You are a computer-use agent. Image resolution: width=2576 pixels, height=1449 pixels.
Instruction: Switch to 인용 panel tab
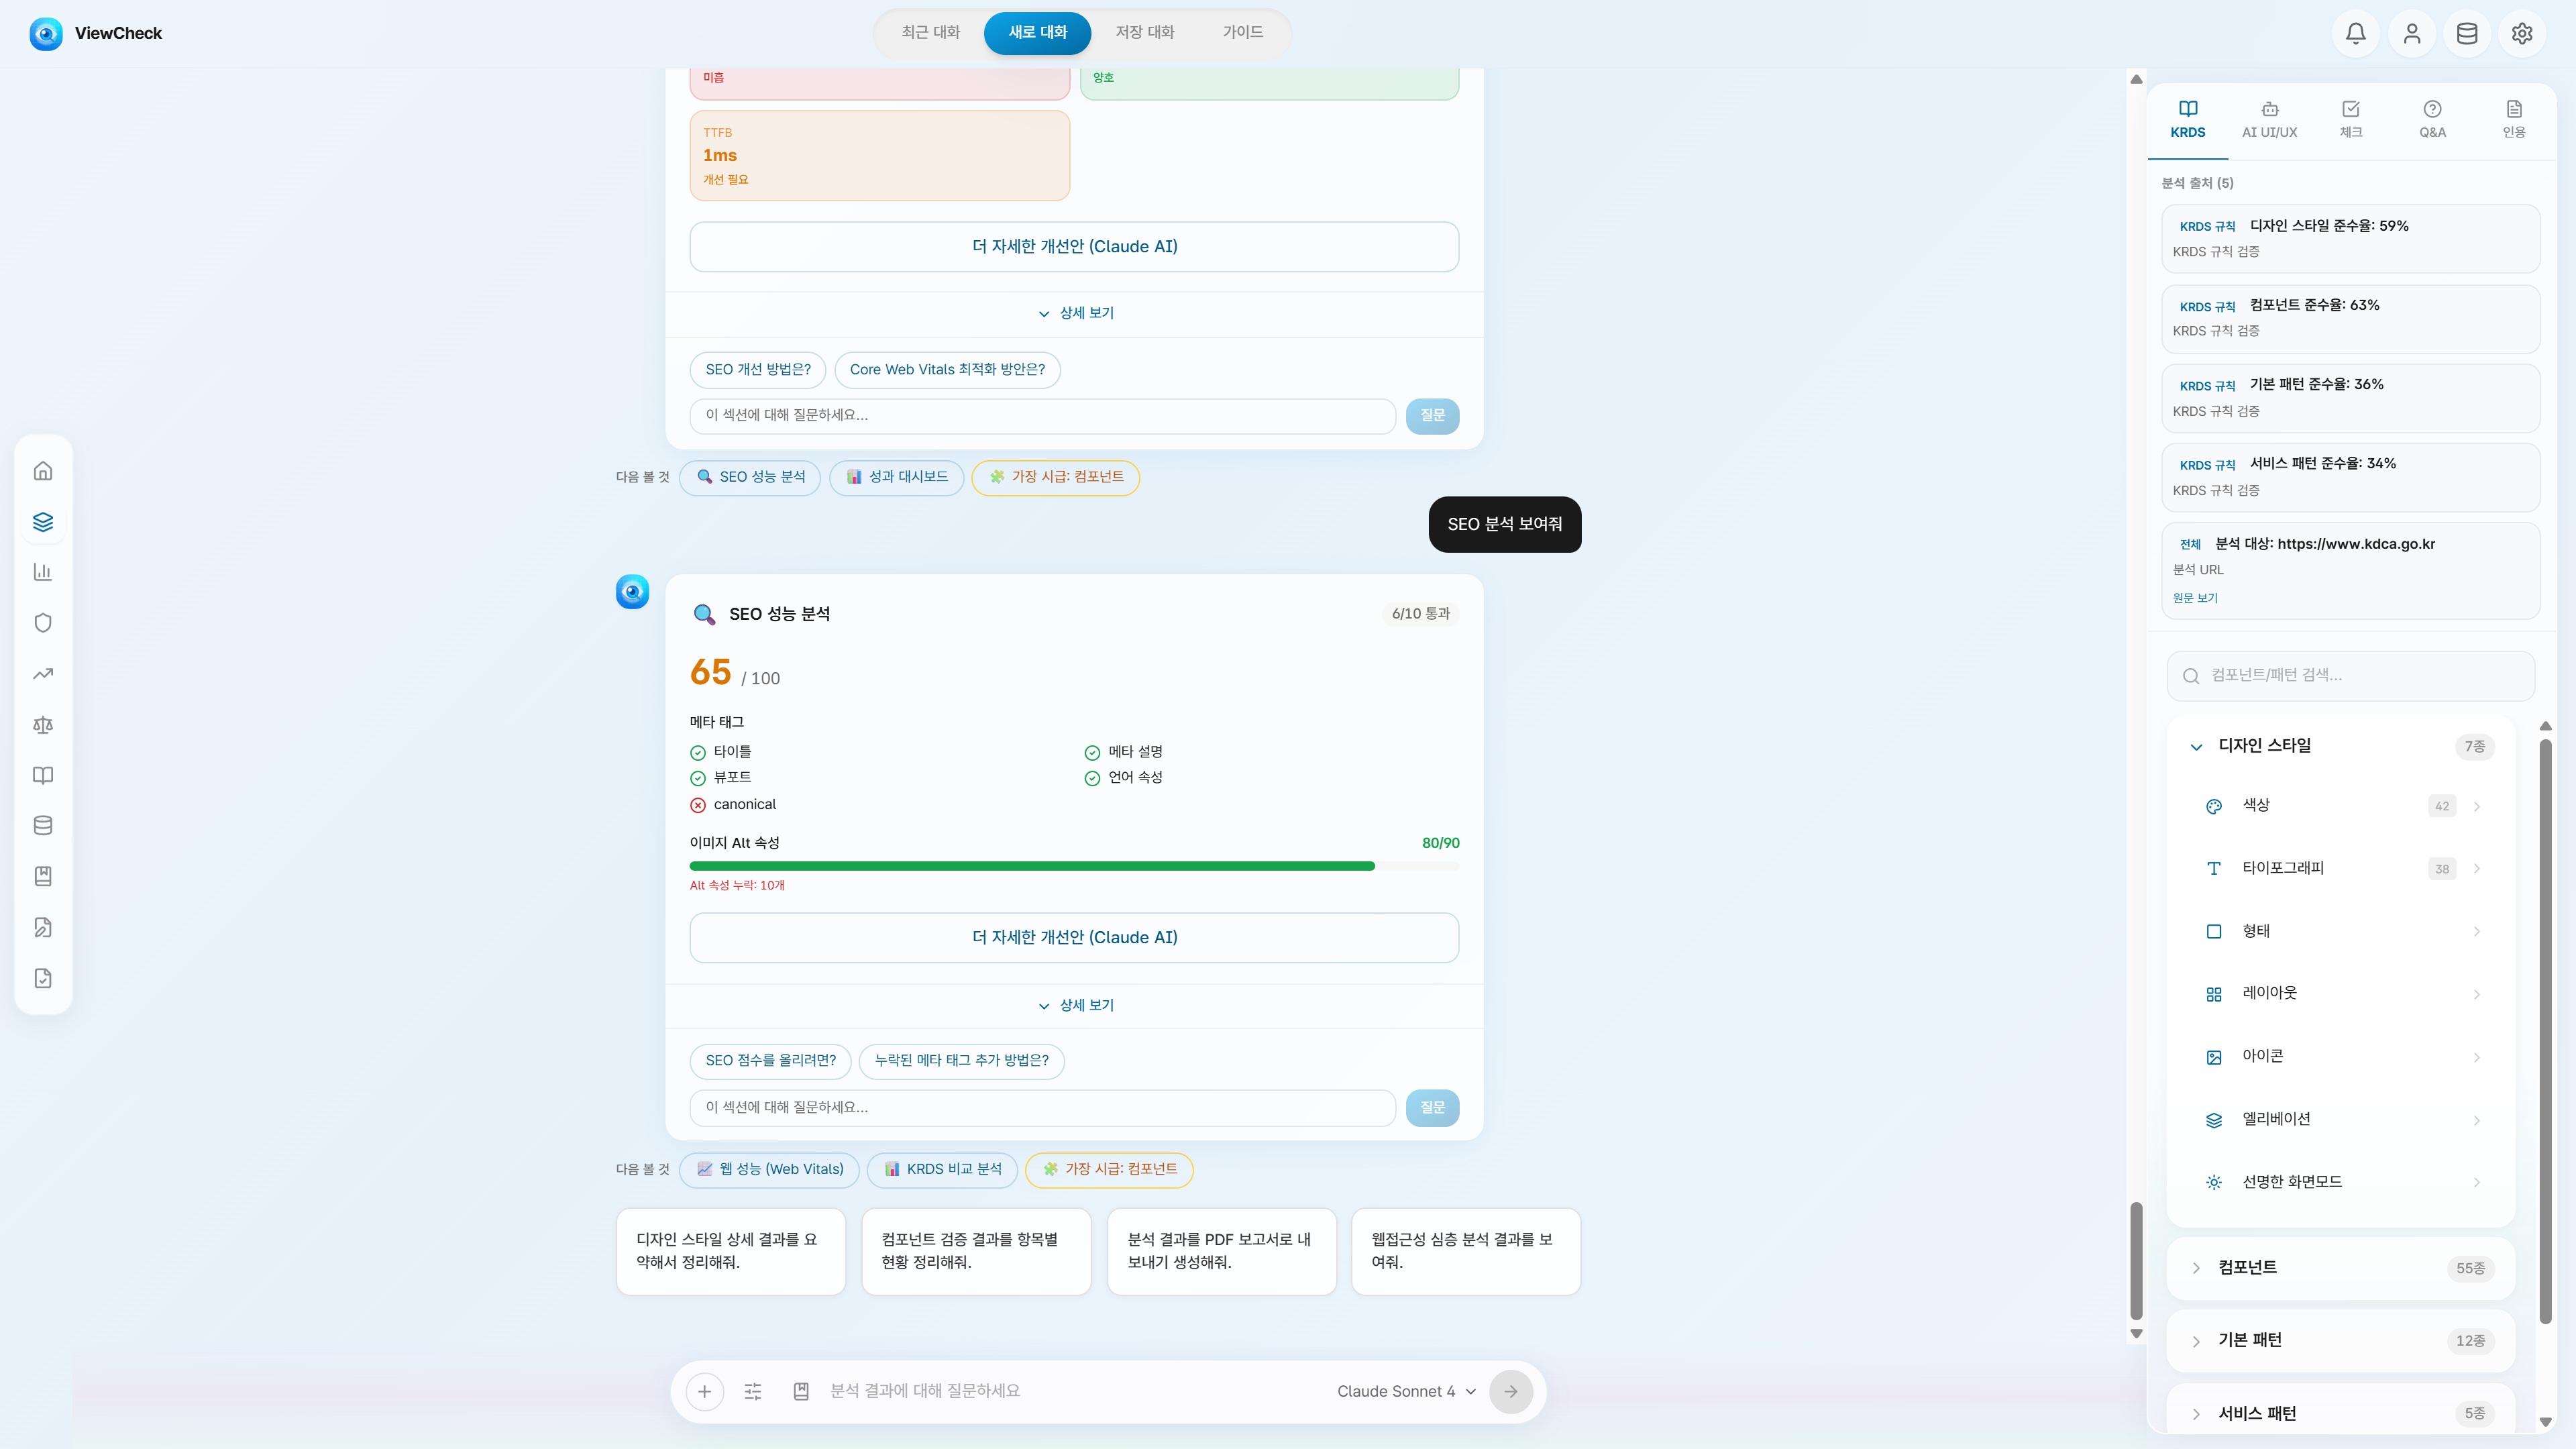tap(2514, 119)
